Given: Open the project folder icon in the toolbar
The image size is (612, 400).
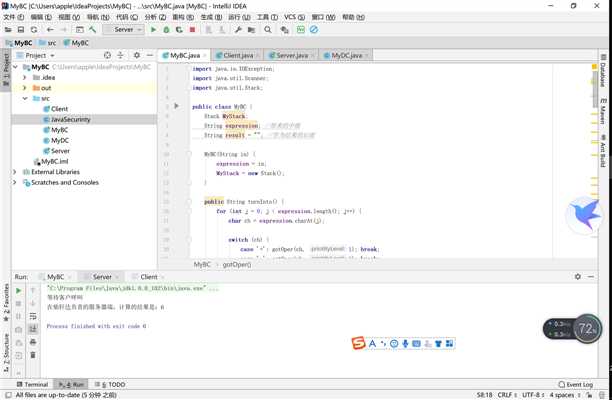Looking at the screenshot, I should coord(8,30).
